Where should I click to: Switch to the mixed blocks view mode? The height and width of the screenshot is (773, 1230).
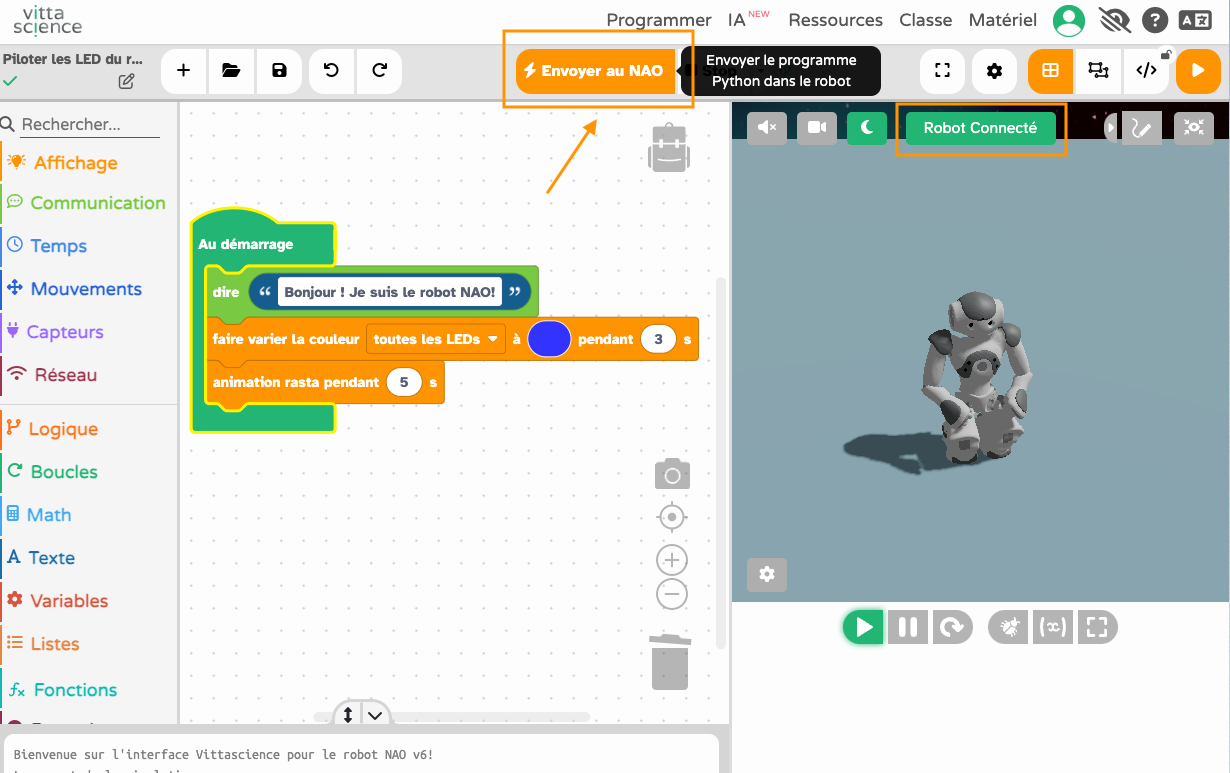[1098, 71]
